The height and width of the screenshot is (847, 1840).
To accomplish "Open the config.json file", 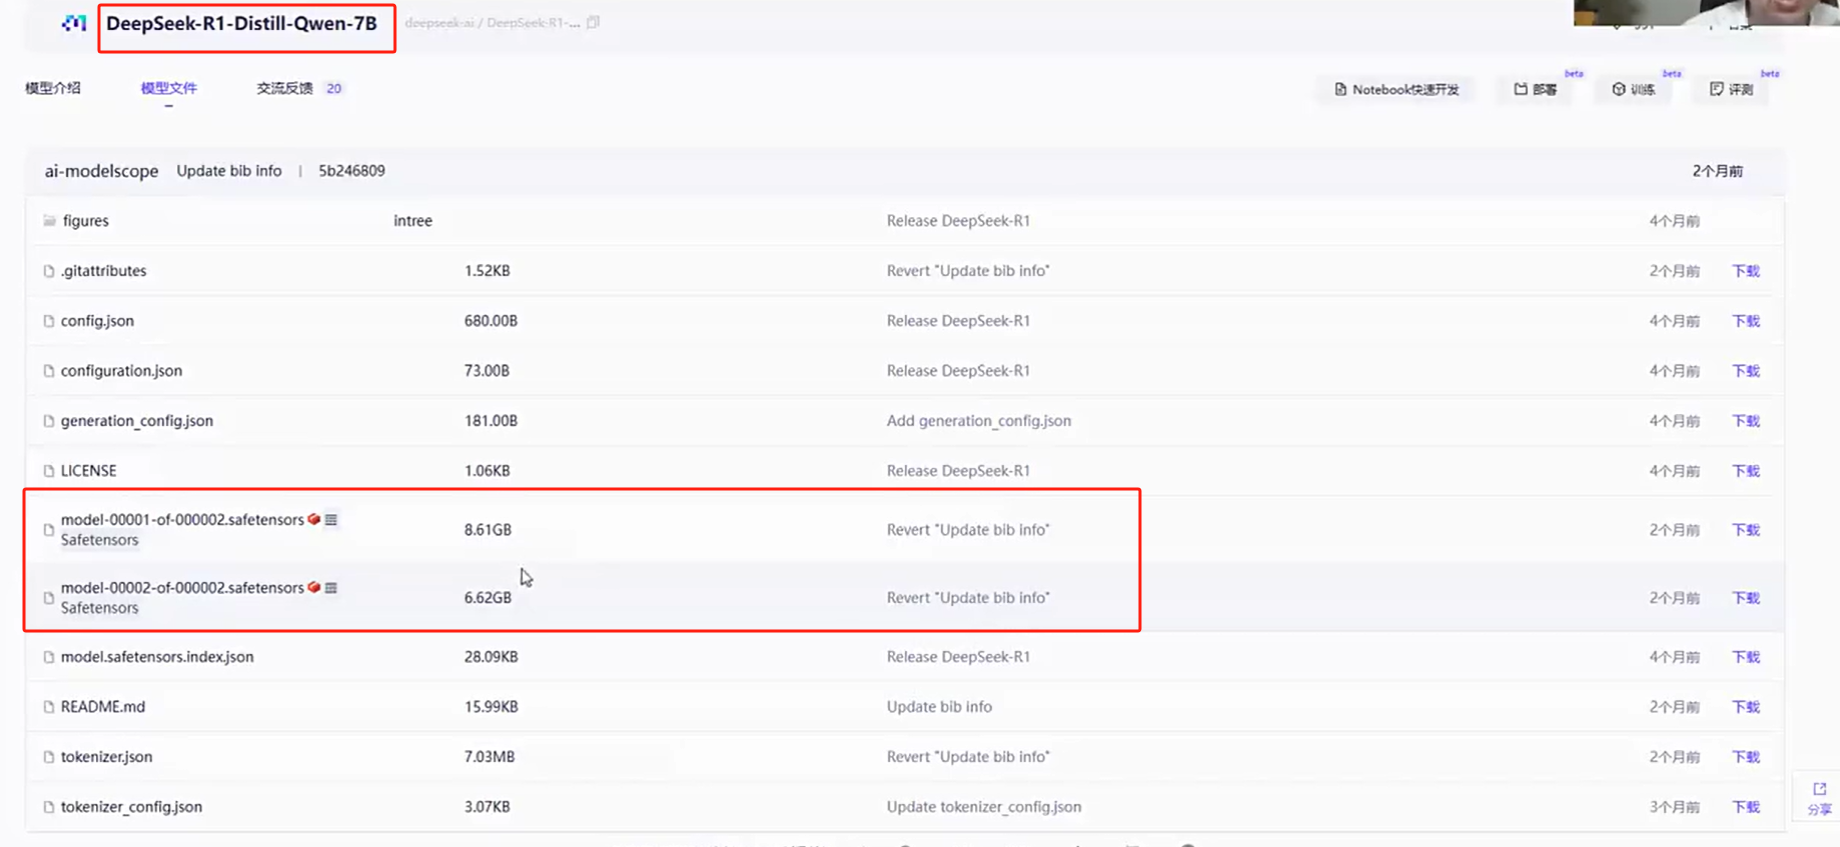I will tap(97, 321).
